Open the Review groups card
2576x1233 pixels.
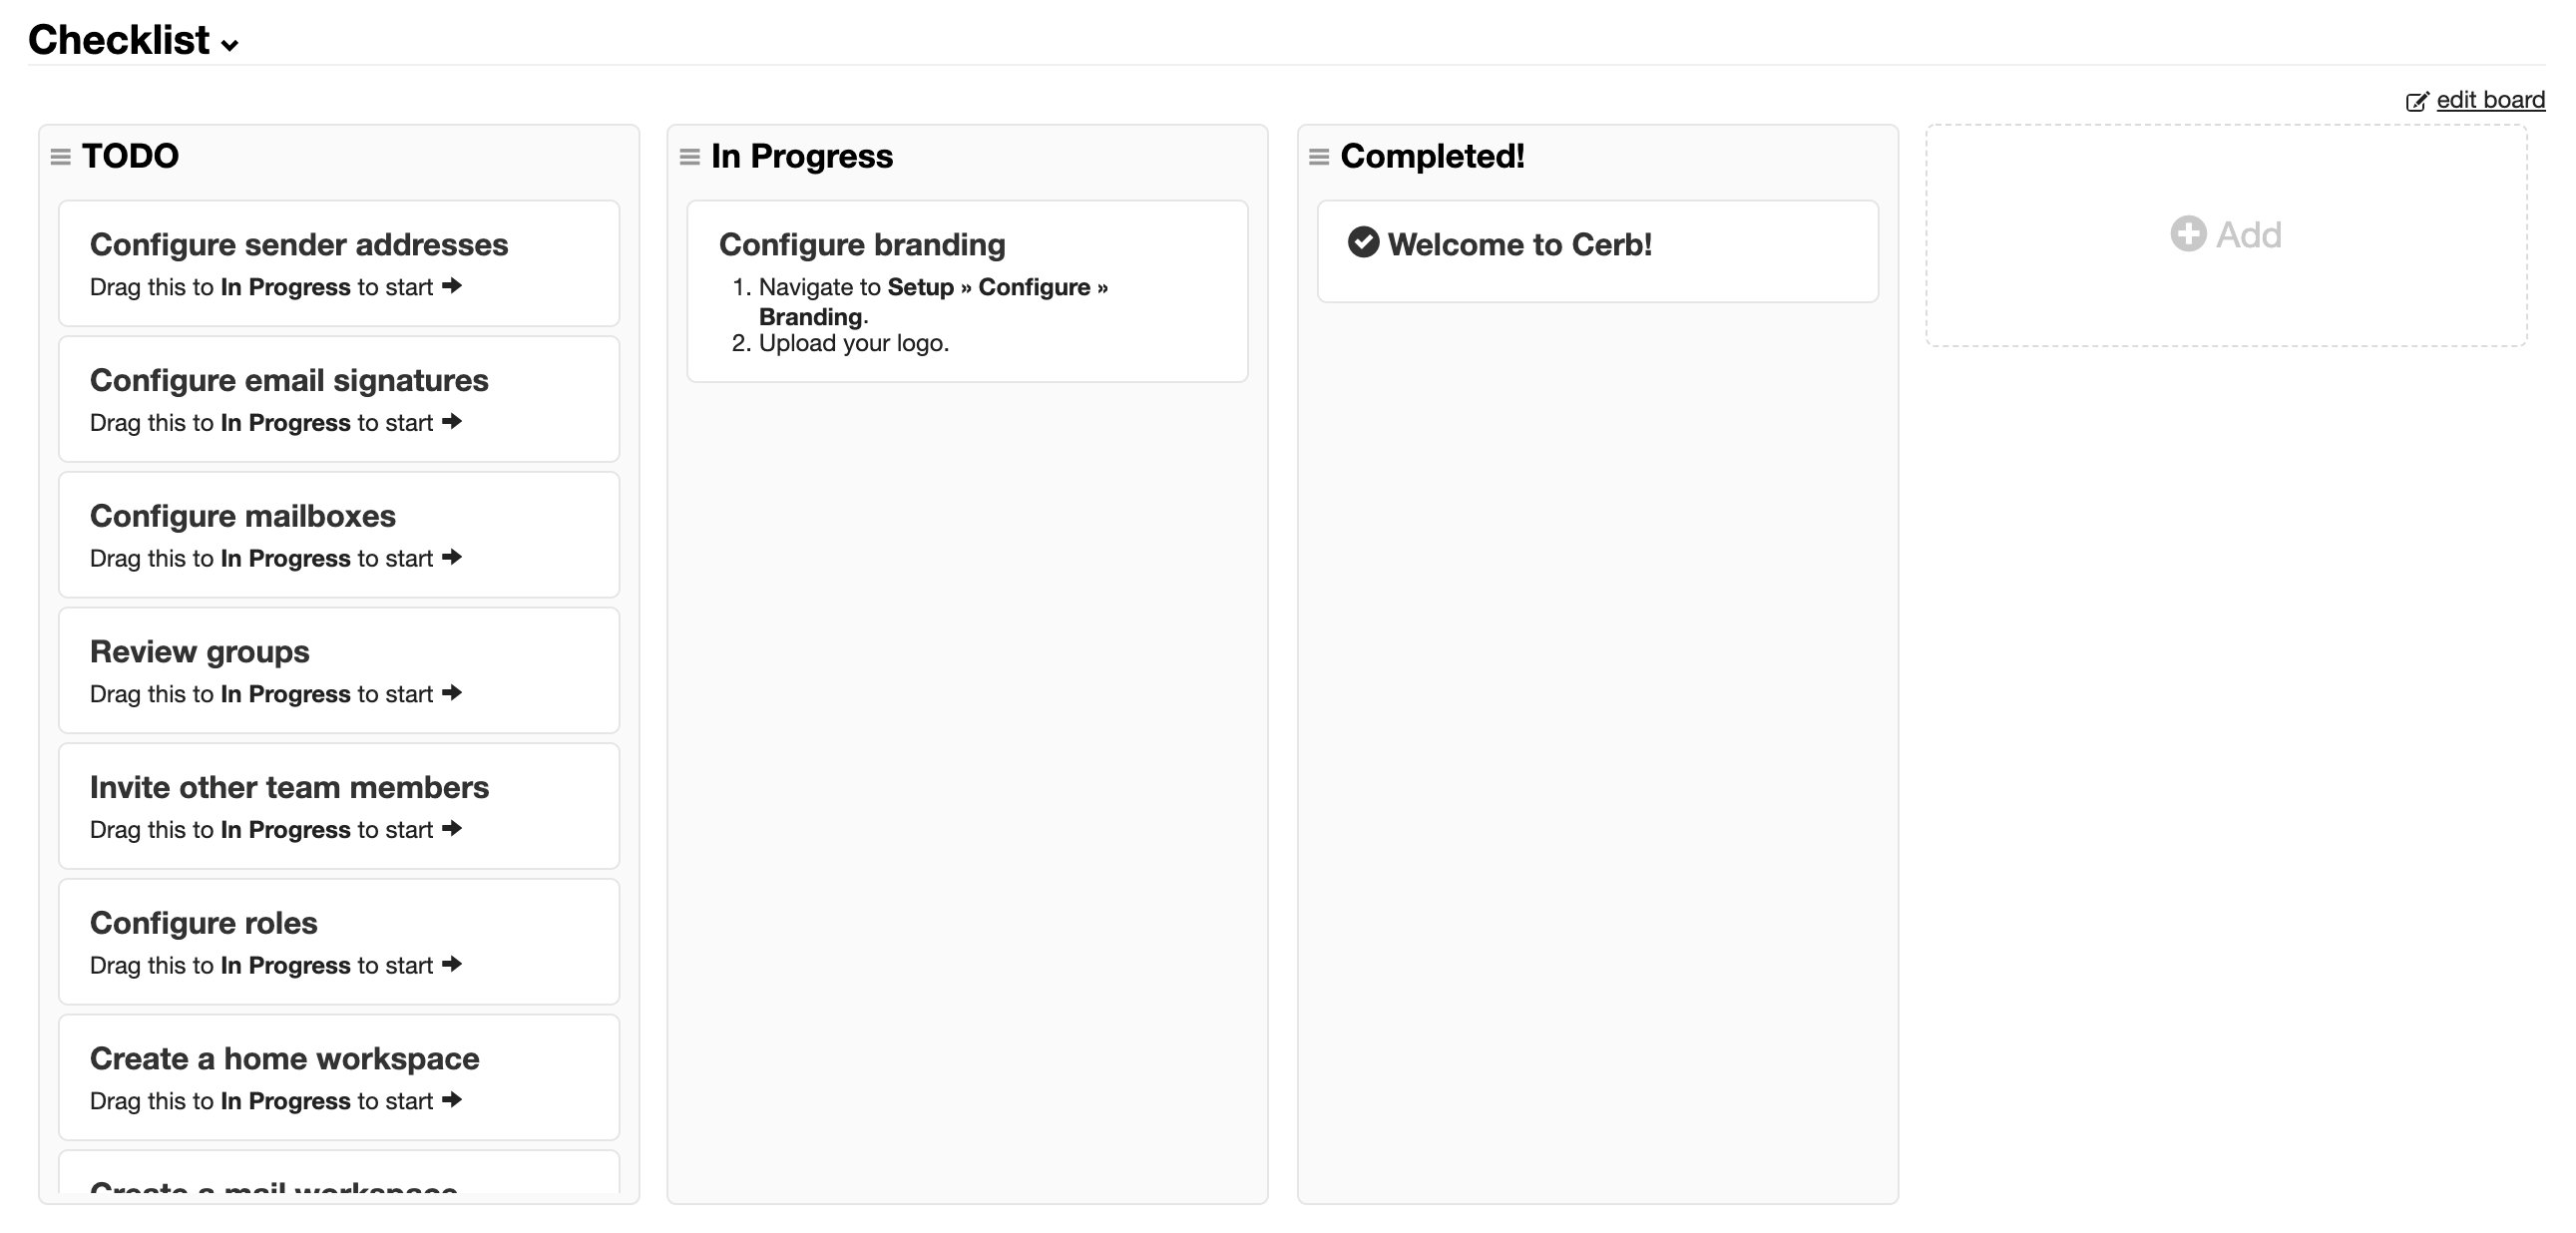point(339,670)
